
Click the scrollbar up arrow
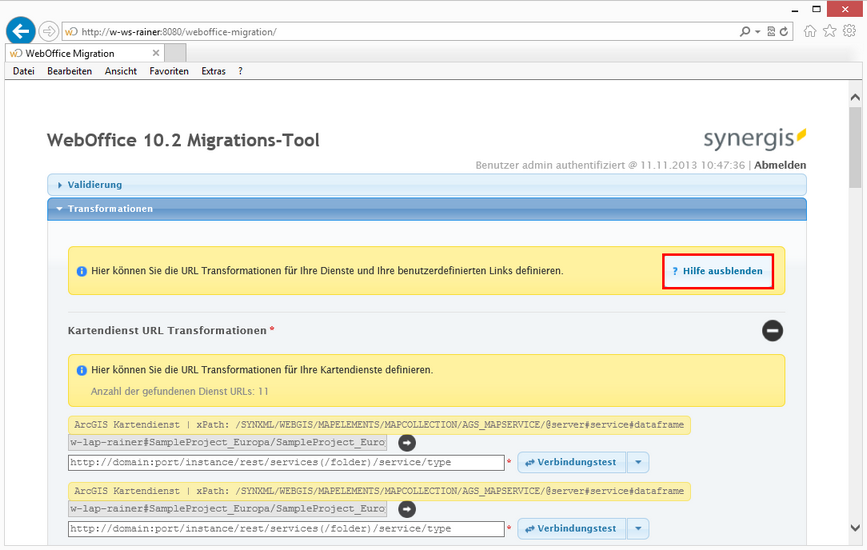point(855,97)
